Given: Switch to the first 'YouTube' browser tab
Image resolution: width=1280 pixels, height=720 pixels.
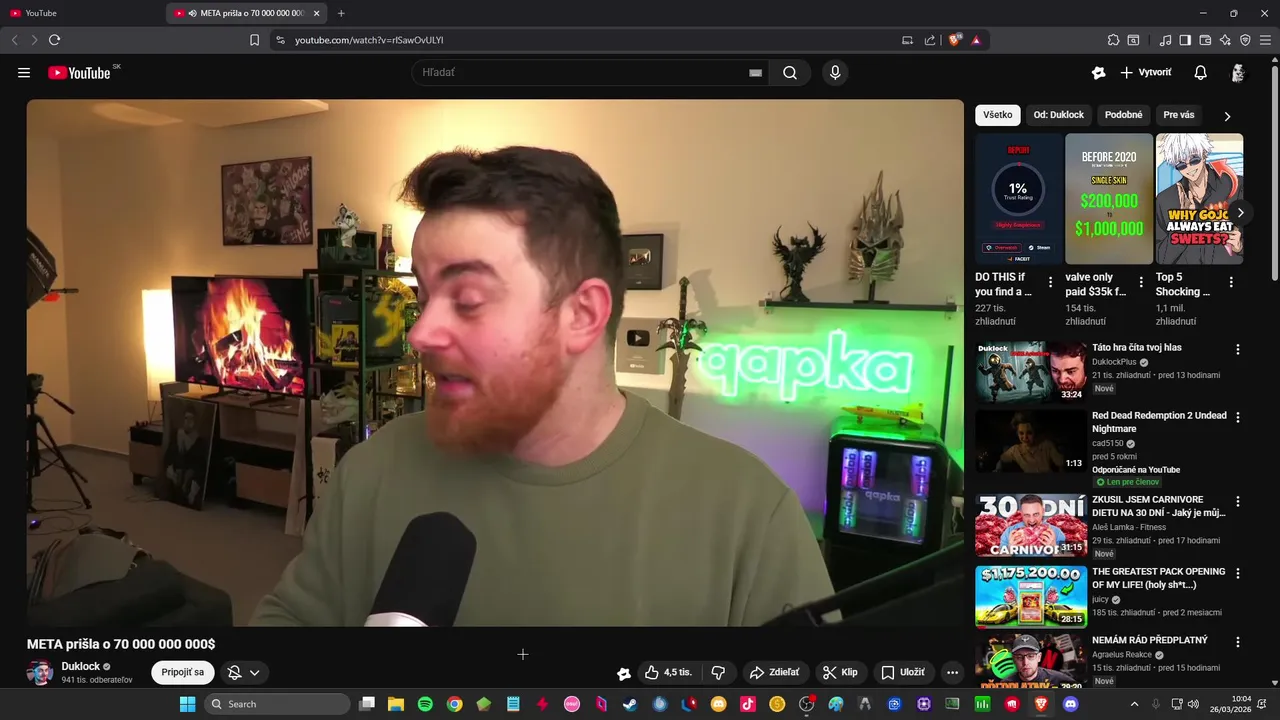Looking at the screenshot, I should [x=80, y=13].
